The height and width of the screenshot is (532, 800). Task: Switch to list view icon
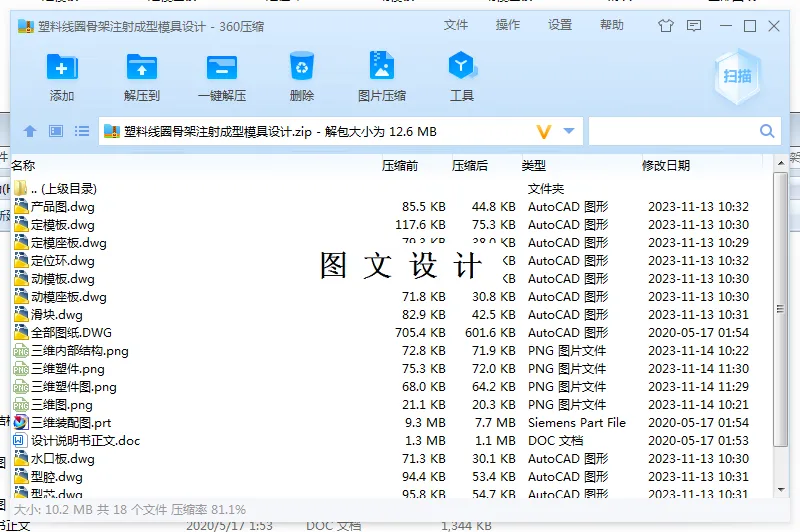click(82, 131)
